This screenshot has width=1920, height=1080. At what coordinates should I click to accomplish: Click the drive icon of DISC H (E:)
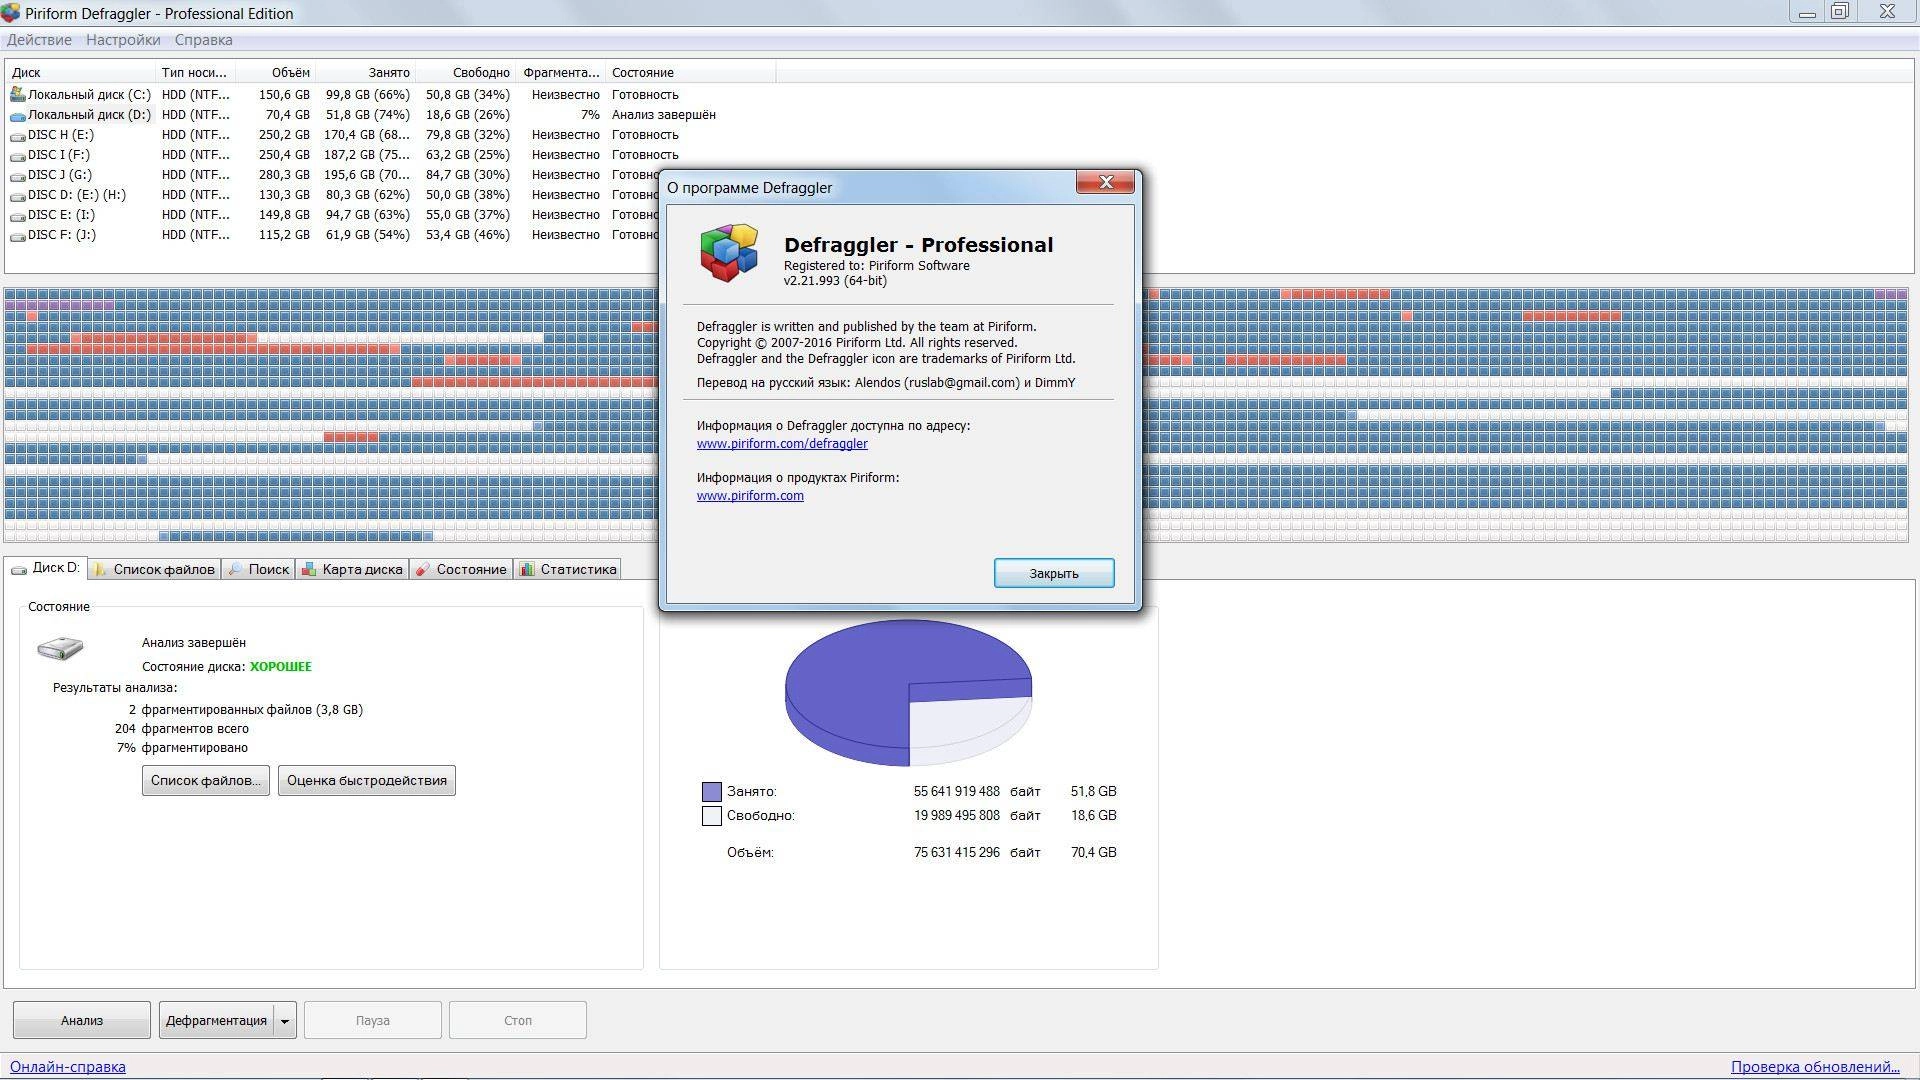point(17,135)
